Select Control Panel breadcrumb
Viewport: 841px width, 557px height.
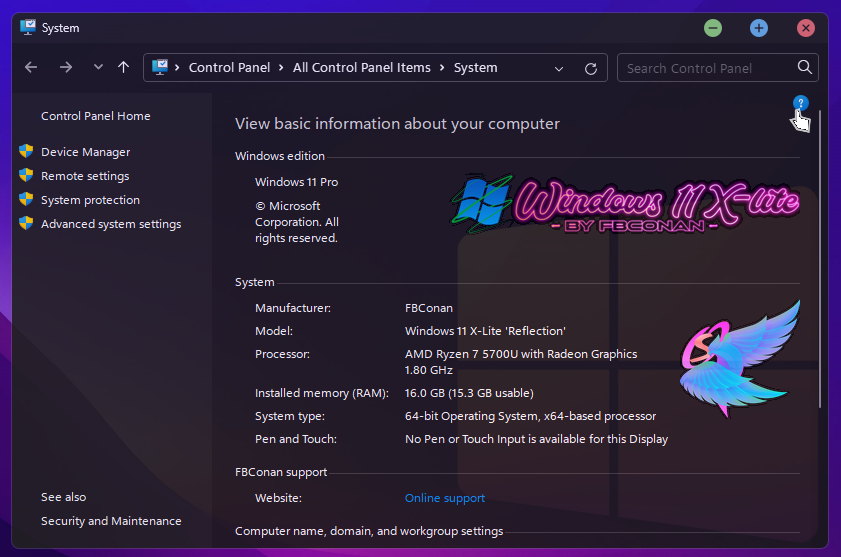pos(229,68)
